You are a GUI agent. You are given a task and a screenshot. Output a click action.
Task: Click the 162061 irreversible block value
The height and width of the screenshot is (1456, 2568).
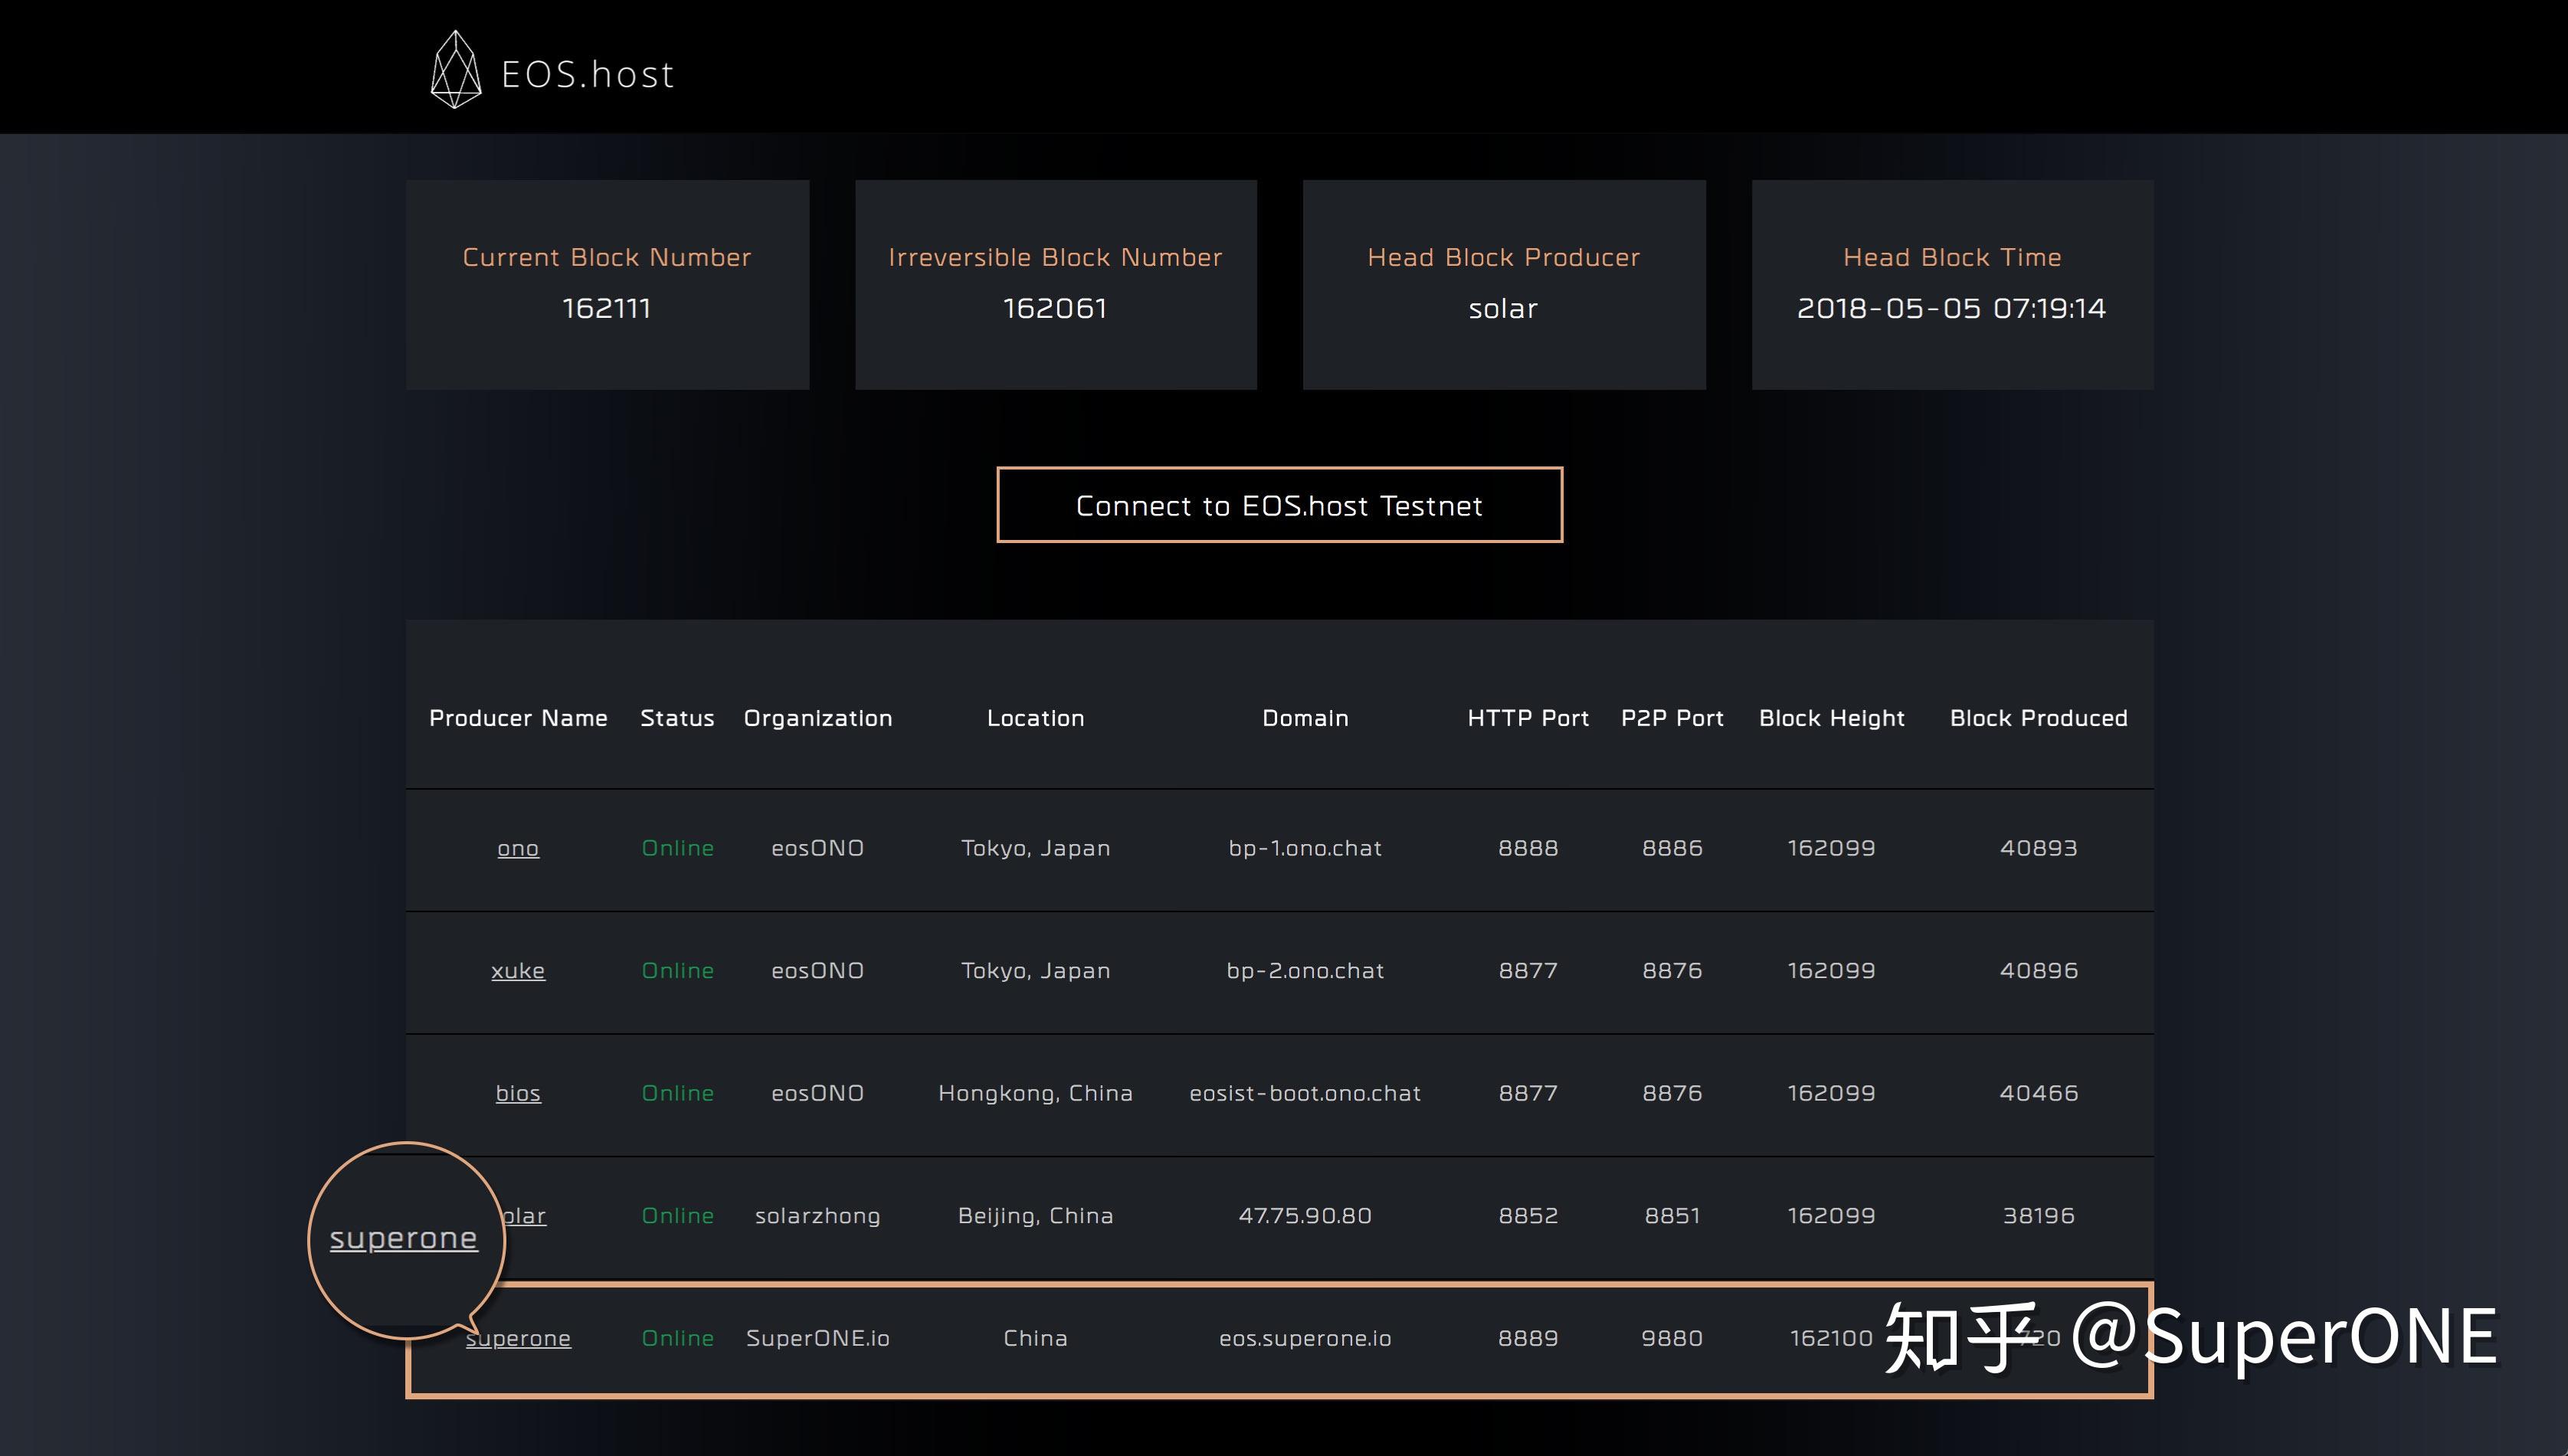coord(1056,308)
